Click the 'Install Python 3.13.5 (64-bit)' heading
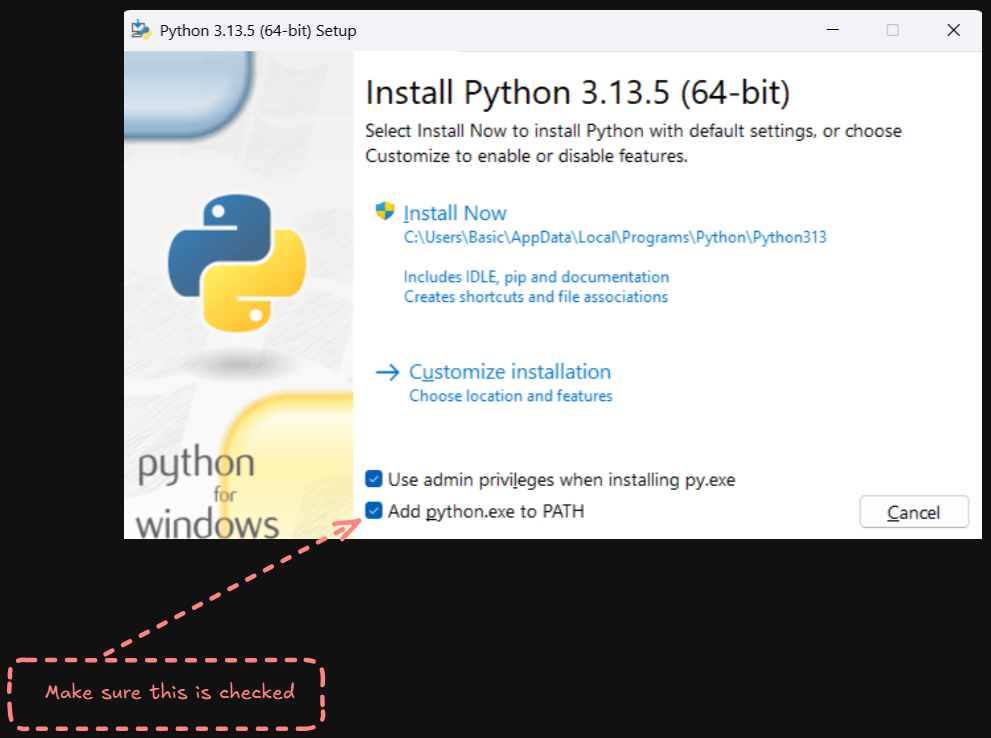This screenshot has height=738, width=991. point(578,92)
